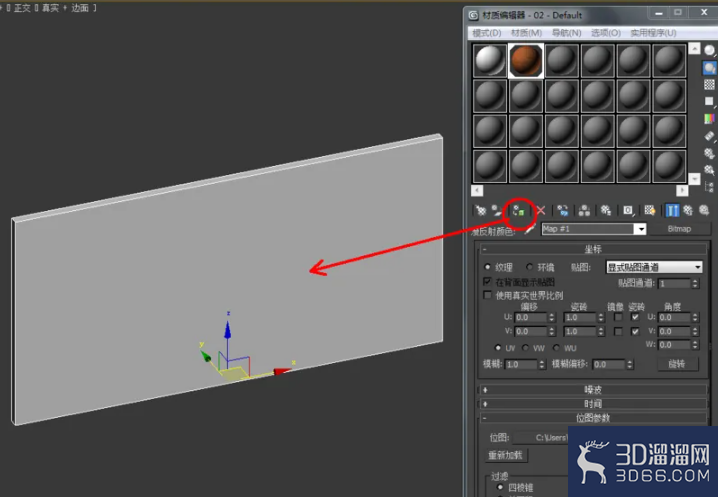This screenshot has height=497, width=718.
Task: Open the 真实 viewport shading label menu
Action: (x=50, y=8)
